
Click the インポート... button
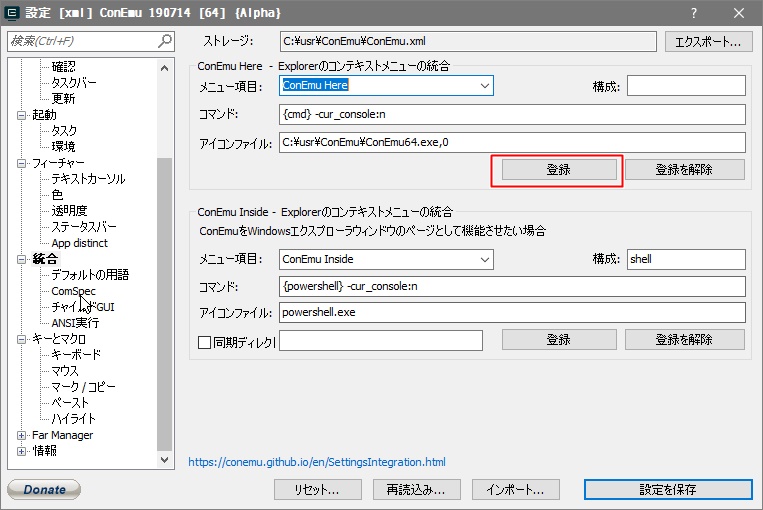515,490
